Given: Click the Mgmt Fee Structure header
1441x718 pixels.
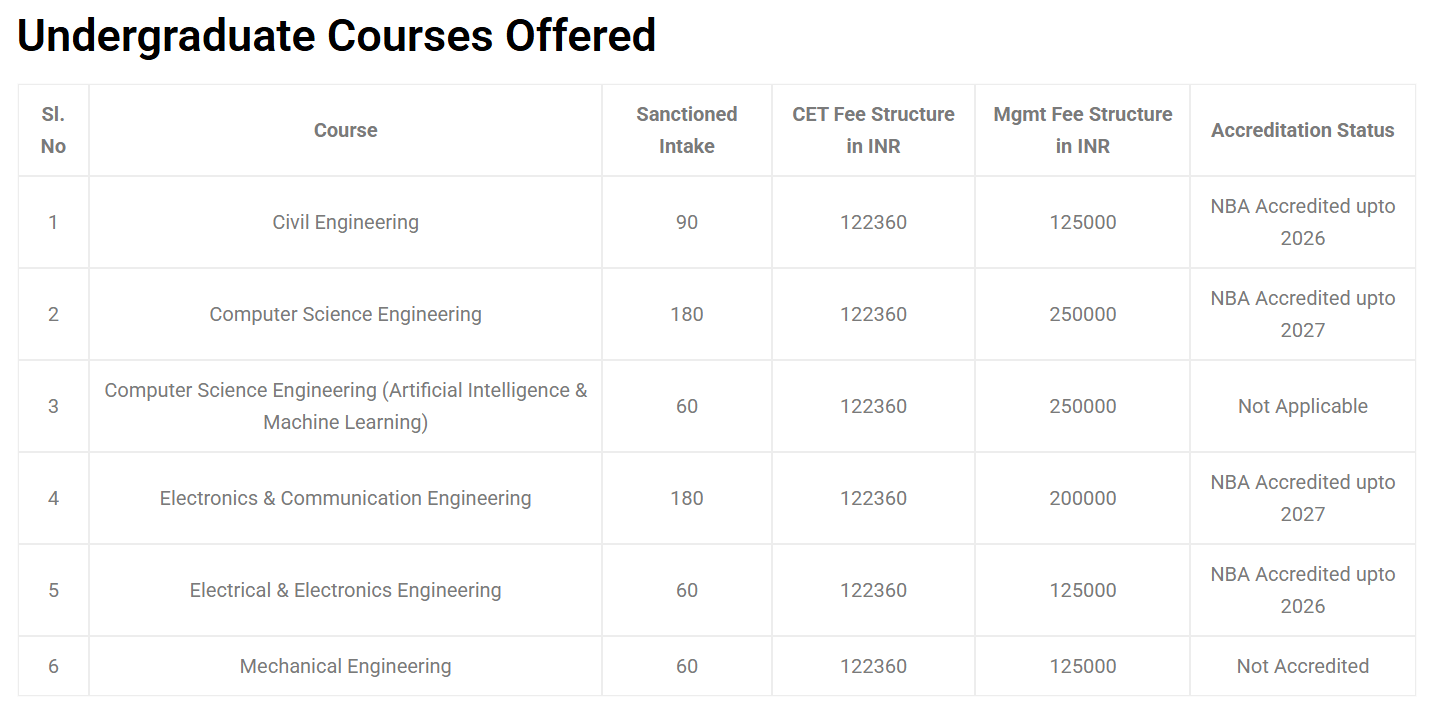Looking at the screenshot, I should tap(1082, 130).
